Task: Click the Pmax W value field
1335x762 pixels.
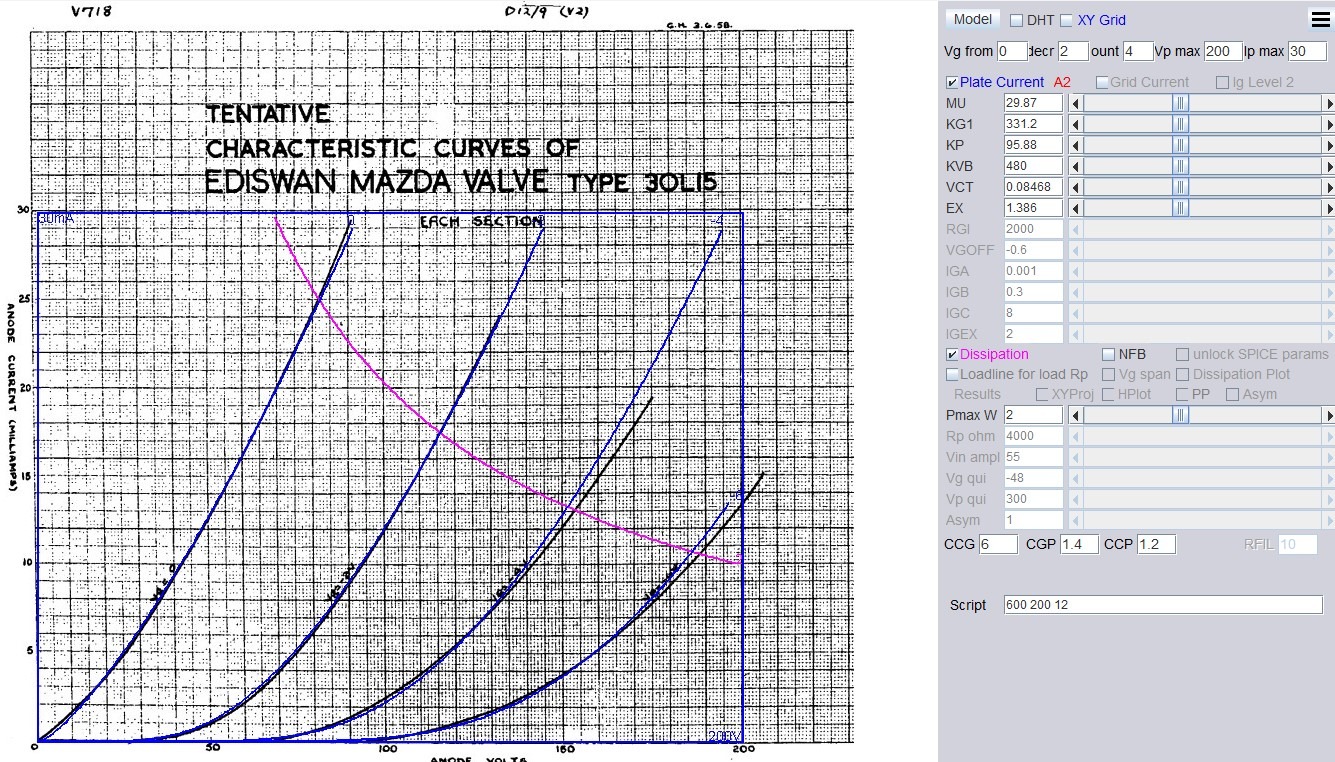Action: point(1033,415)
